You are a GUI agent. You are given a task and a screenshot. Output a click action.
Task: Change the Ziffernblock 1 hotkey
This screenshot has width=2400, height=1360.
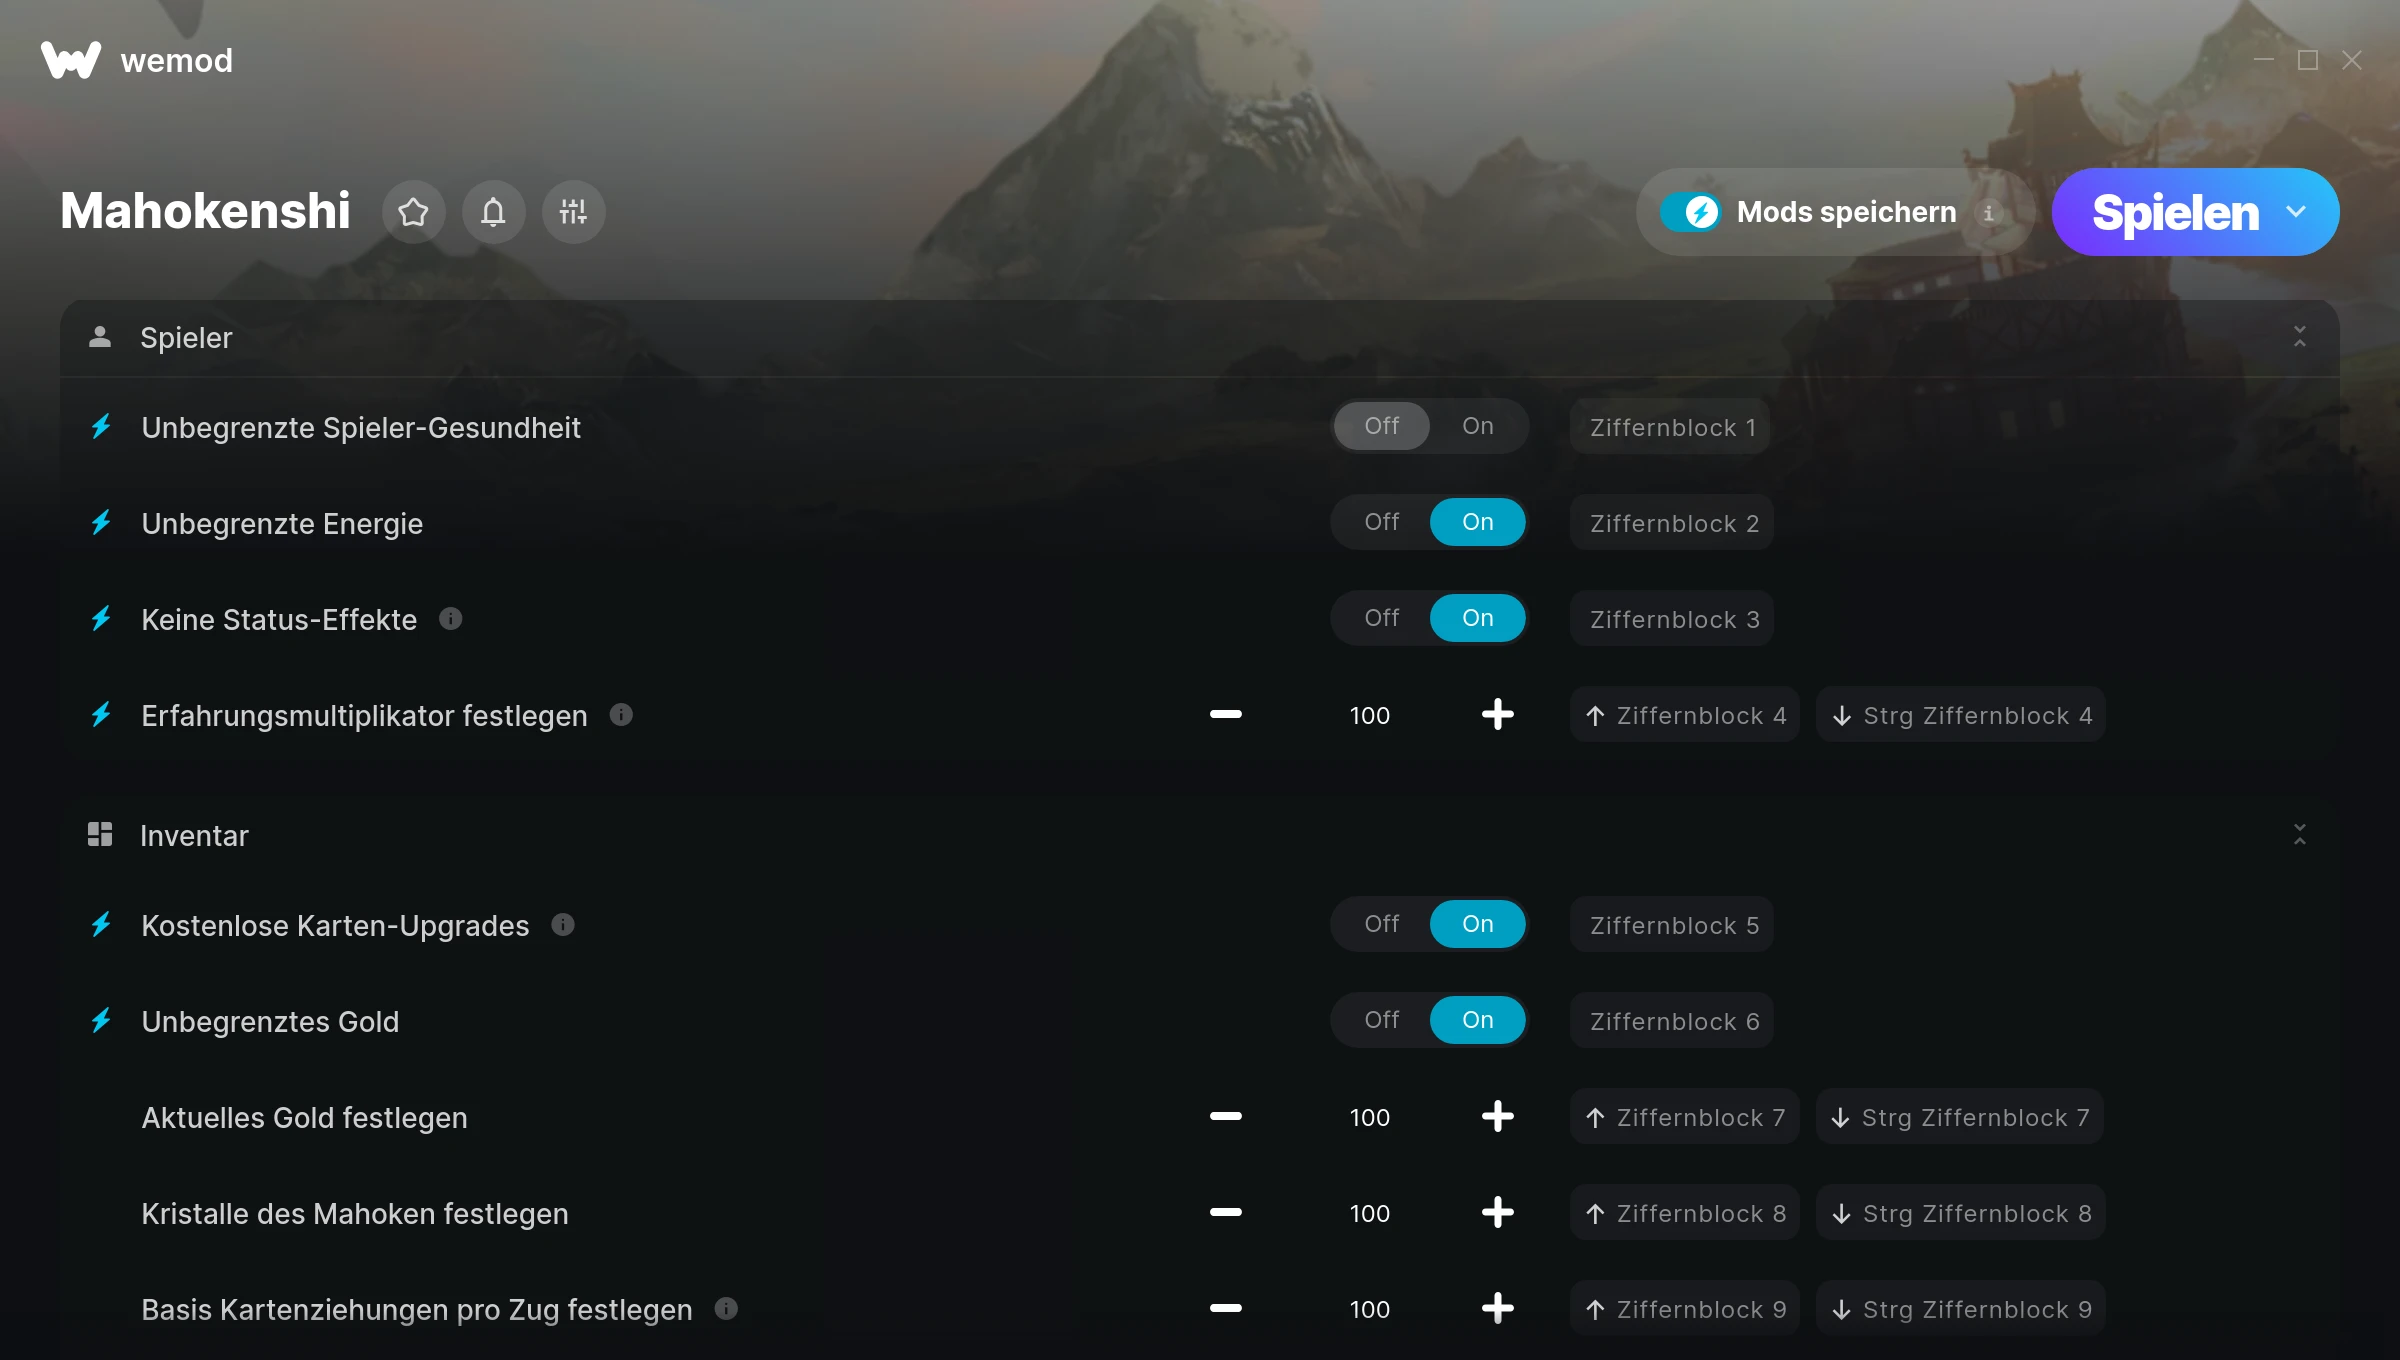click(1671, 427)
